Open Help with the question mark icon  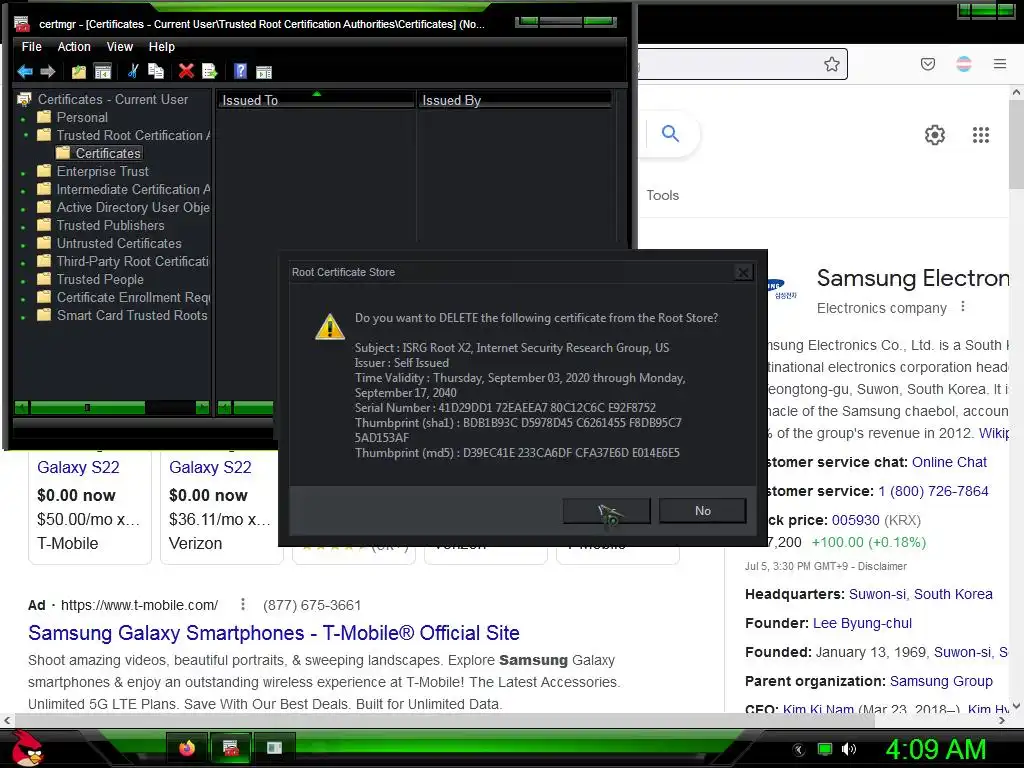[x=240, y=71]
